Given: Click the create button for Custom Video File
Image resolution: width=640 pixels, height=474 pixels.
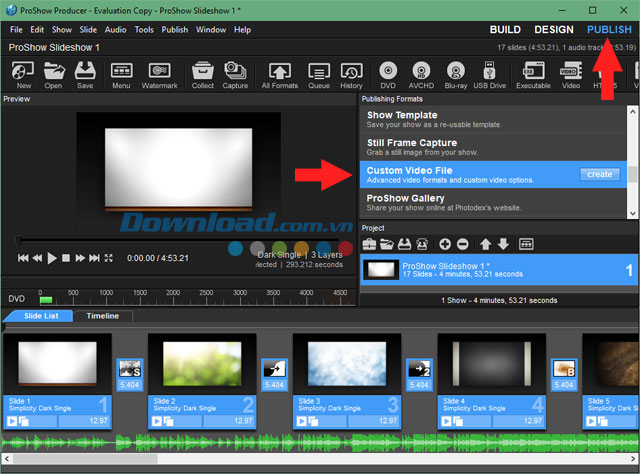Looking at the screenshot, I should click(x=600, y=174).
